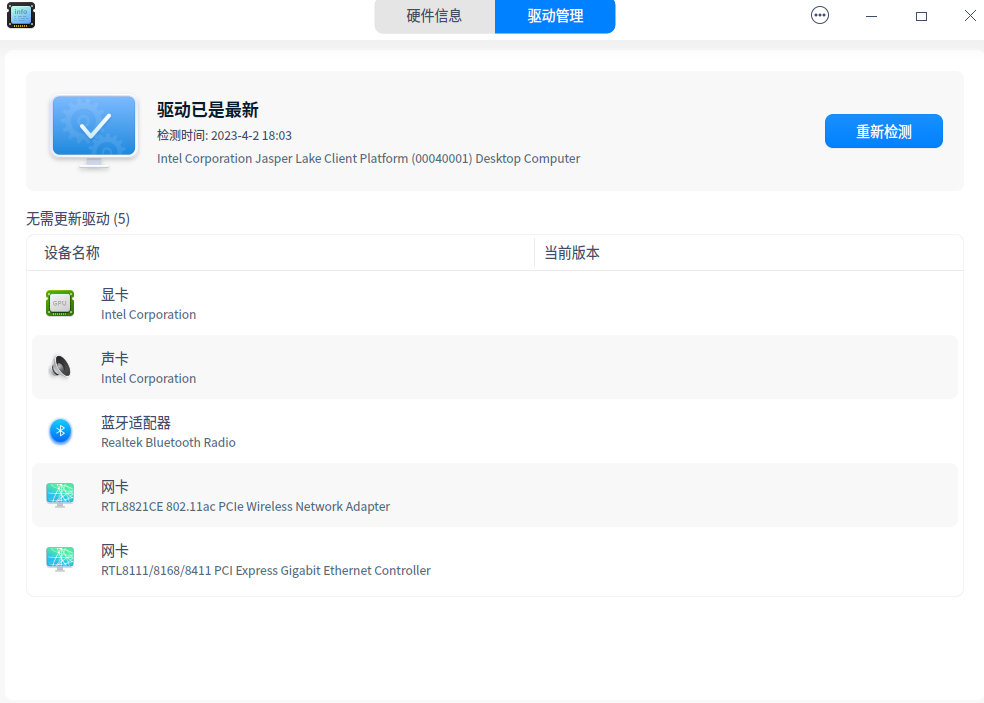Screen dimensions: 984x703
Task: Click the 当前版本 column header
Action: (x=749, y=253)
